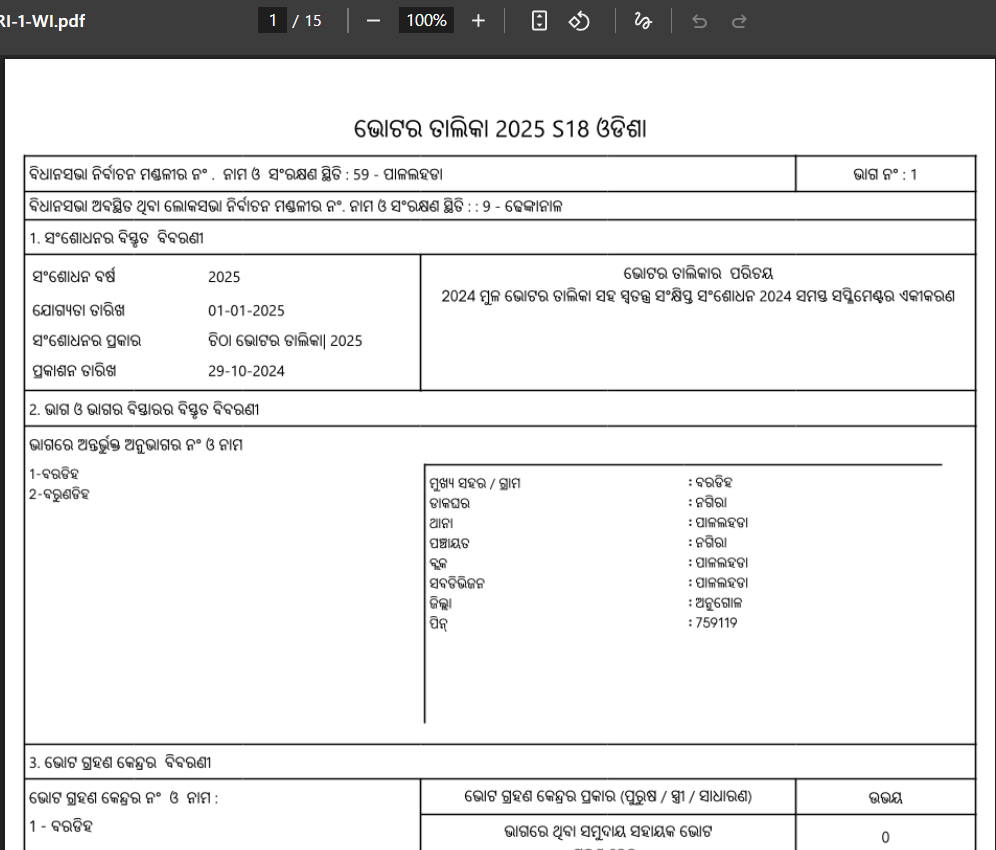Click the fit to page icon

point(539,21)
